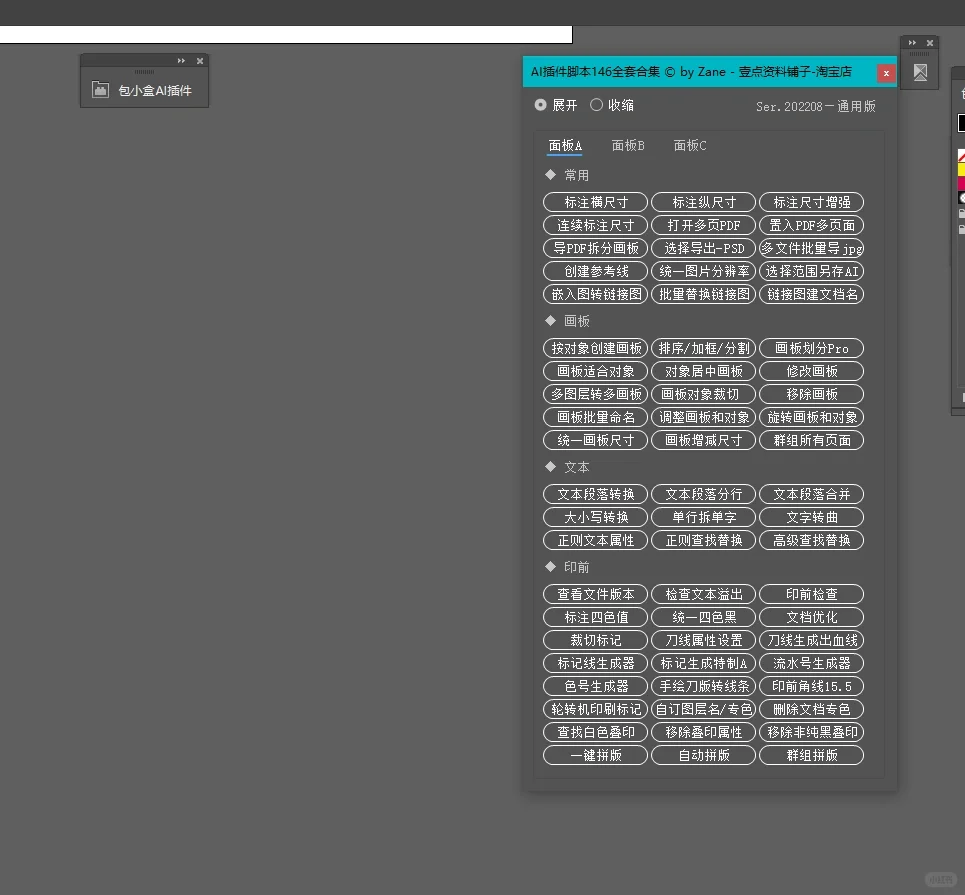Click the 链接图建文档名 button
Viewport: 965px width, 895px height.
click(x=812, y=294)
